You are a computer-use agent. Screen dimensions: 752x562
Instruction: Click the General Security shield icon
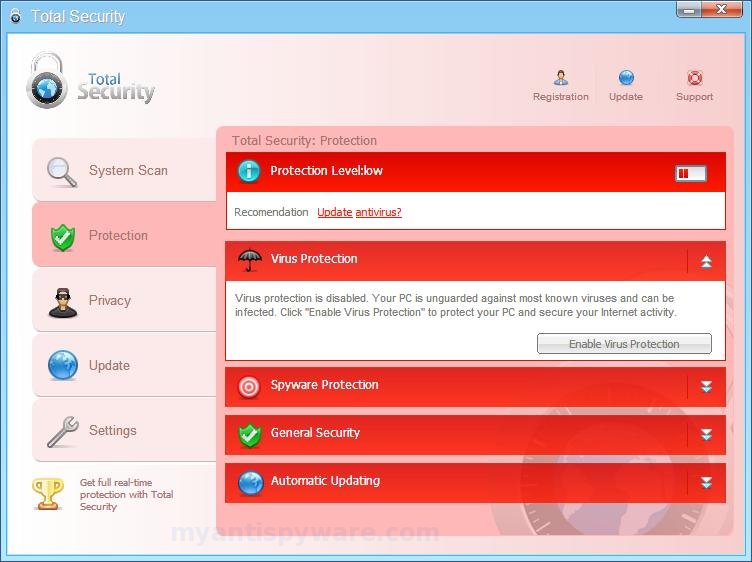click(250, 434)
